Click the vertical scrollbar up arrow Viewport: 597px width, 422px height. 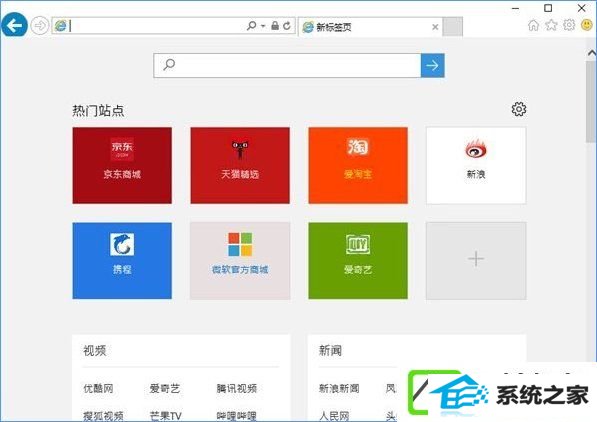tap(592, 53)
